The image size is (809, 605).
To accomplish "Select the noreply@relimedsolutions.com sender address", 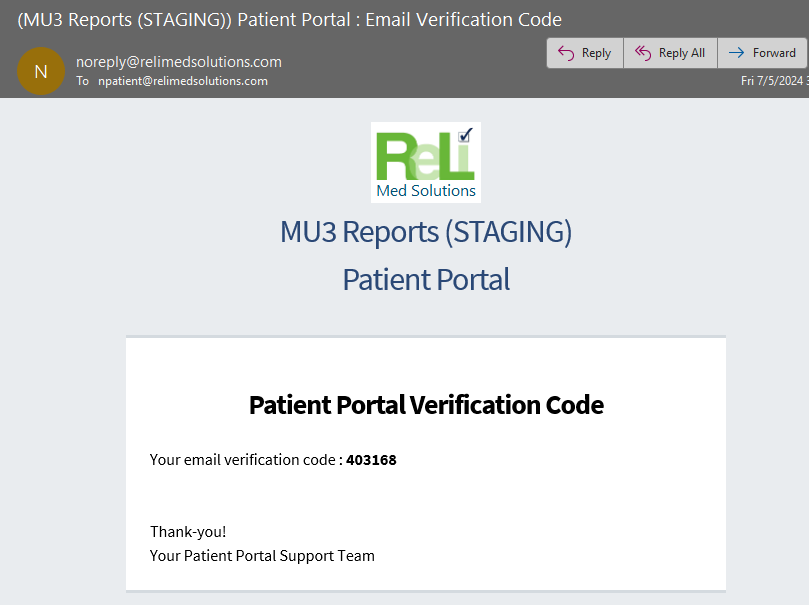I will pyautogui.click(x=179, y=62).
